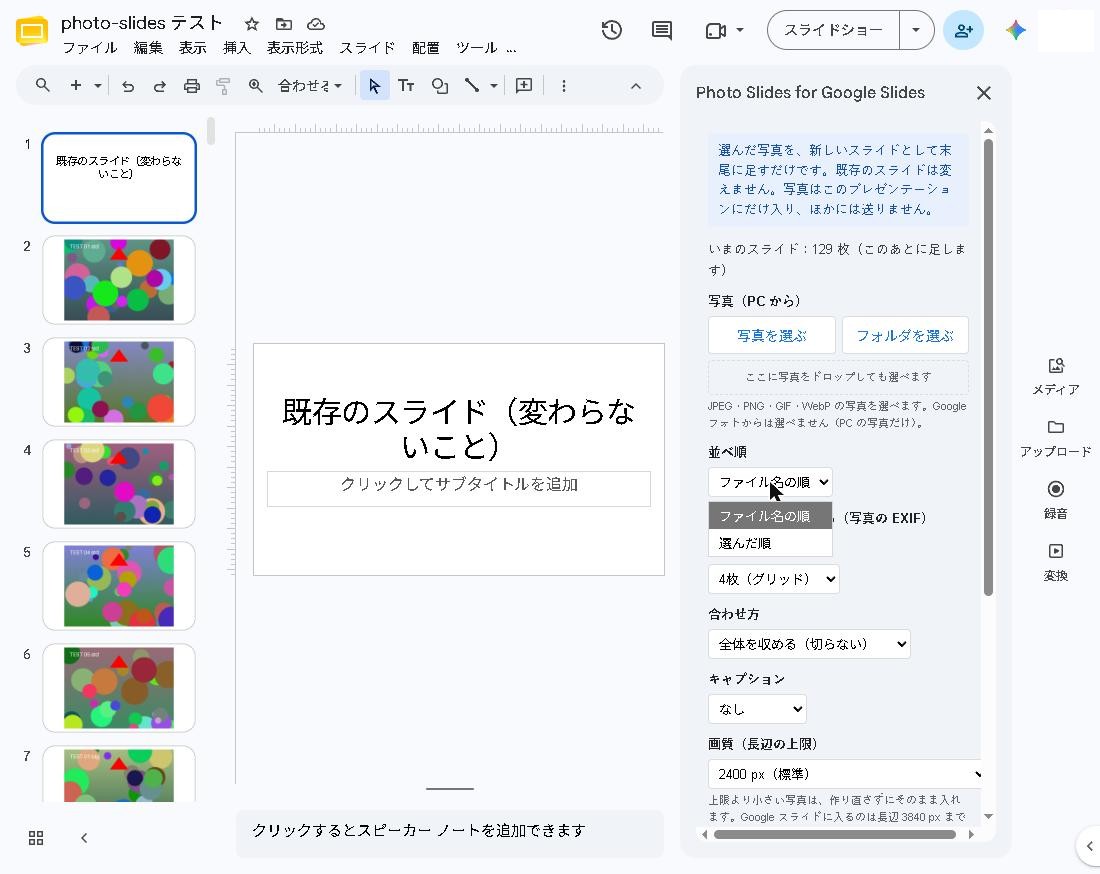Open the 挿入 menu
This screenshot has width=1100, height=874.
(x=236, y=48)
